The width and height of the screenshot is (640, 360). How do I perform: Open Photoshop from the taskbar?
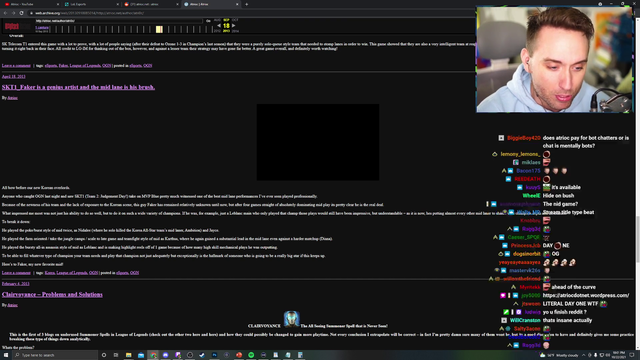[214, 355]
